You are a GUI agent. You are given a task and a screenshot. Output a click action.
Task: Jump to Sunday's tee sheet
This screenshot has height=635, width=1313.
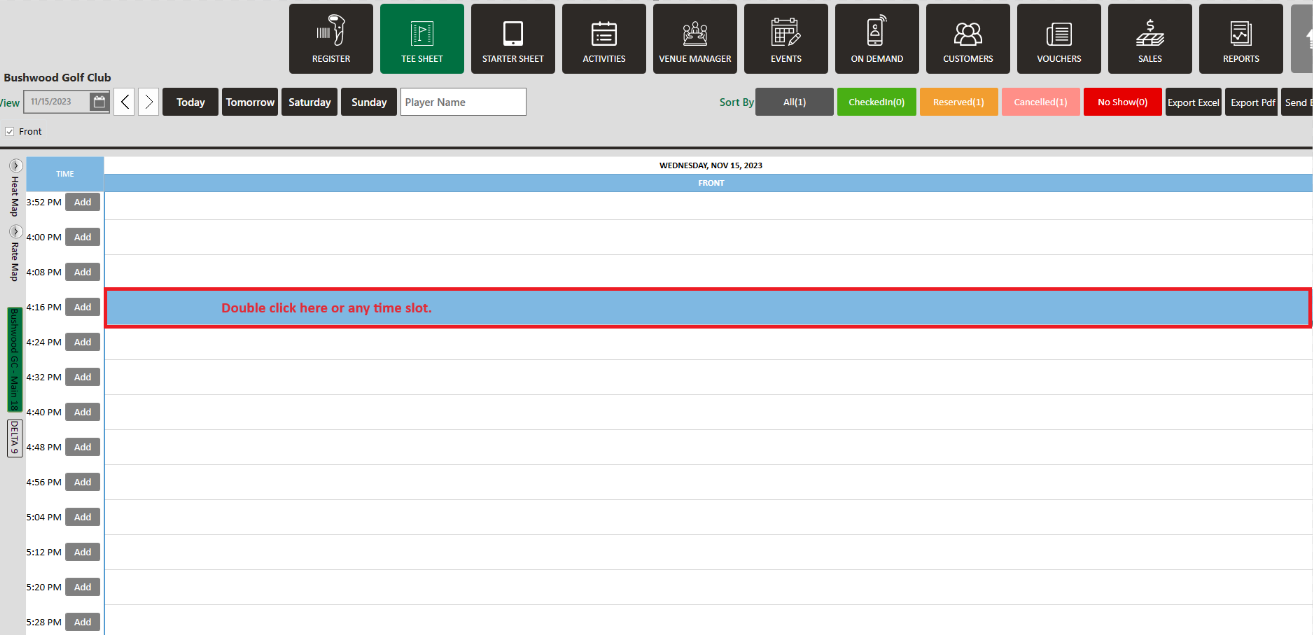coord(369,102)
